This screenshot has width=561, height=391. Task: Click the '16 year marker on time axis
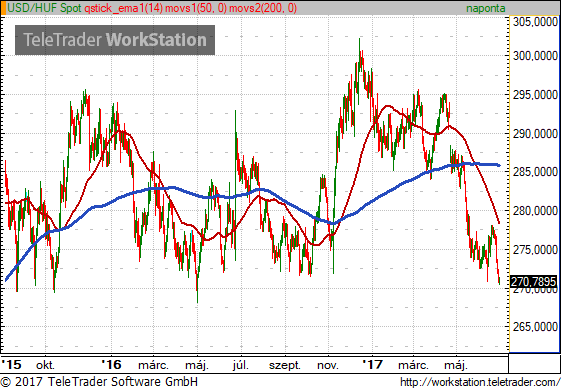point(111,365)
